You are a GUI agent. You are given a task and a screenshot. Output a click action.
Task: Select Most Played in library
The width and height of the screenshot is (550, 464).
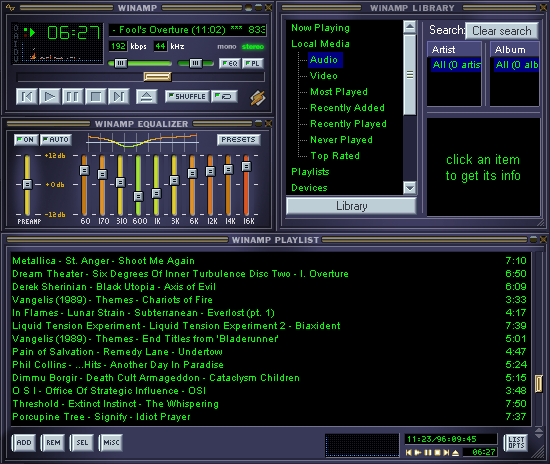[339, 92]
